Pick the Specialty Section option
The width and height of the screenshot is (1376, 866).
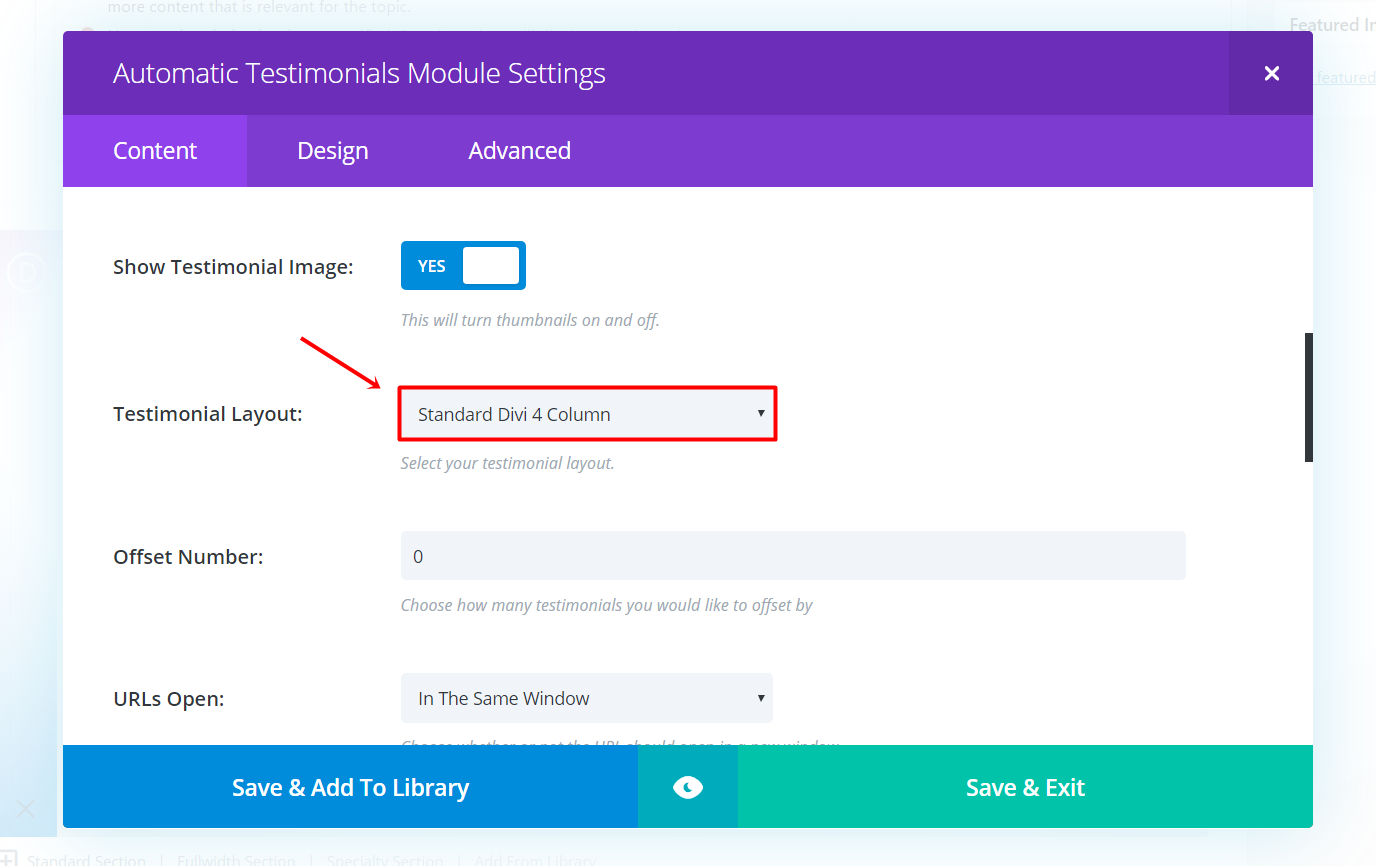click(x=384, y=860)
